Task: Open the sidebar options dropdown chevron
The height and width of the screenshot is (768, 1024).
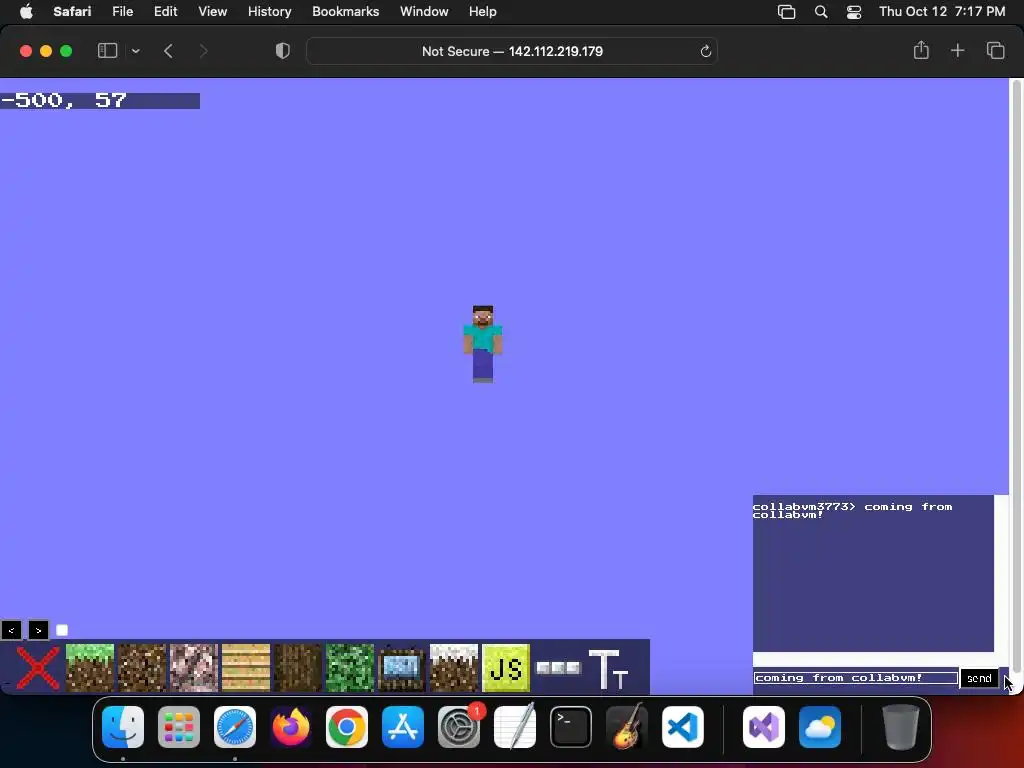Action: 135,51
